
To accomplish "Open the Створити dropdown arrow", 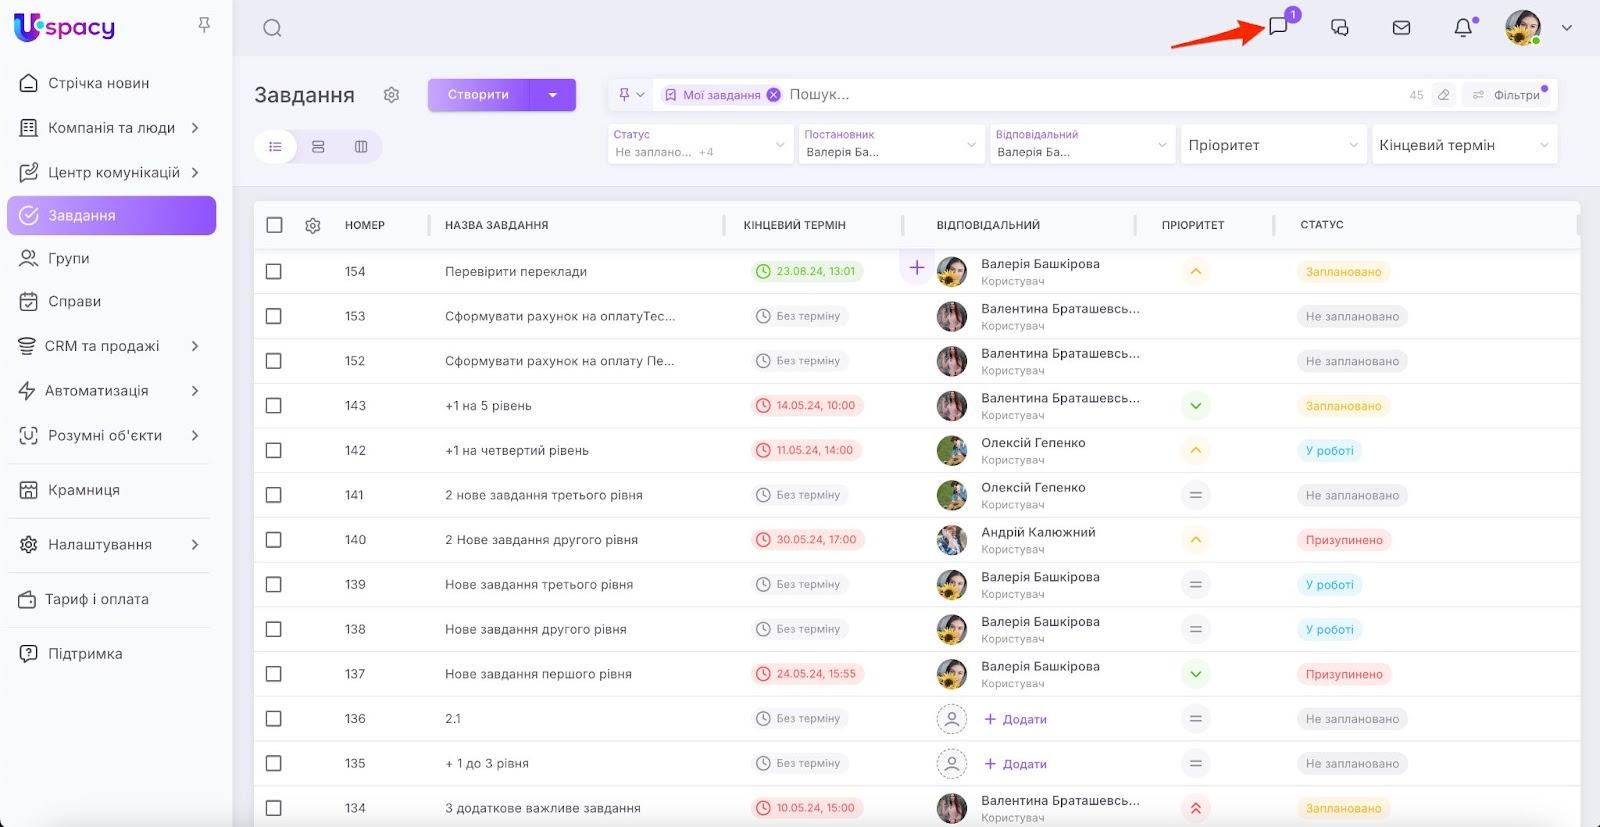I will coord(553,95).
